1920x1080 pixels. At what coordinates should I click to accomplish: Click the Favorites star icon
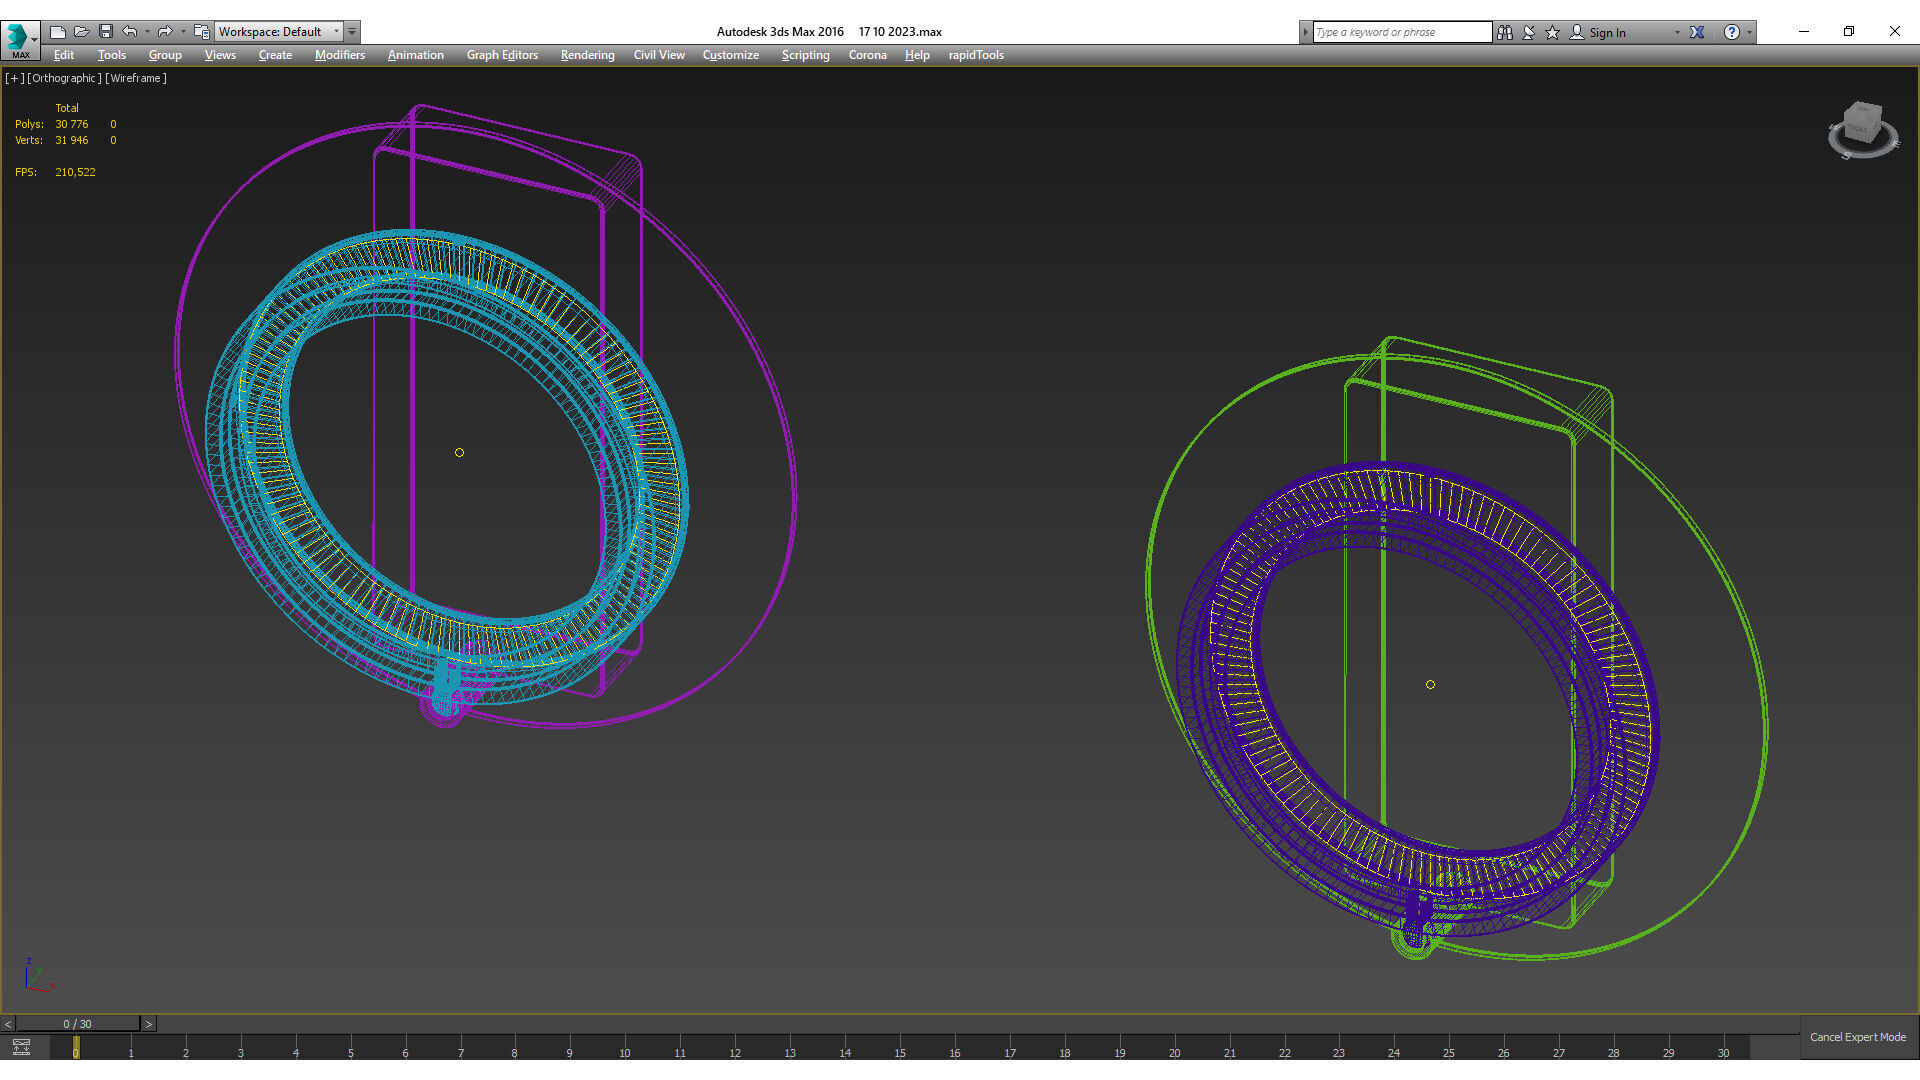(x=1552, y=32)
